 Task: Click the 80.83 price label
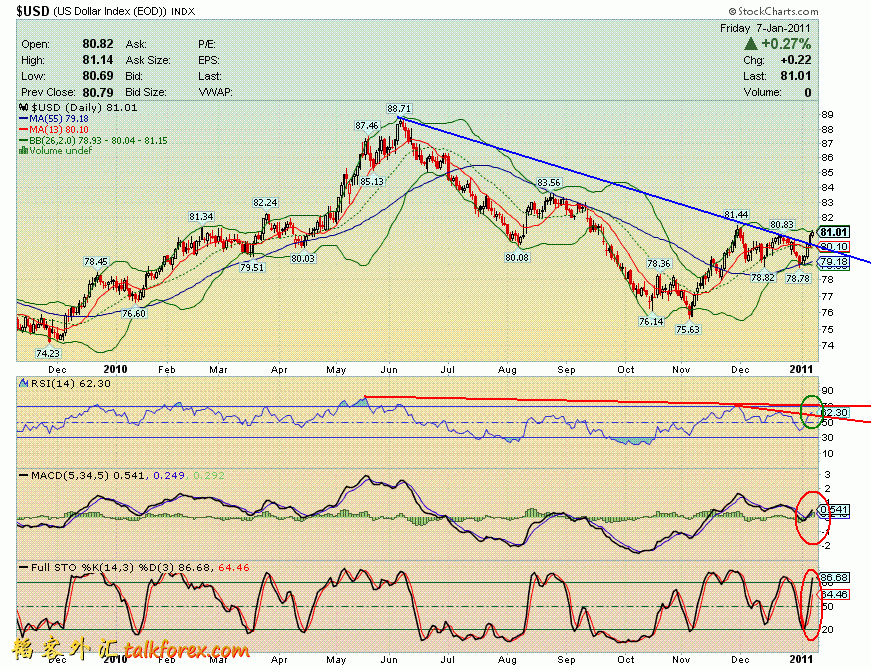click(x=782, y=224)
